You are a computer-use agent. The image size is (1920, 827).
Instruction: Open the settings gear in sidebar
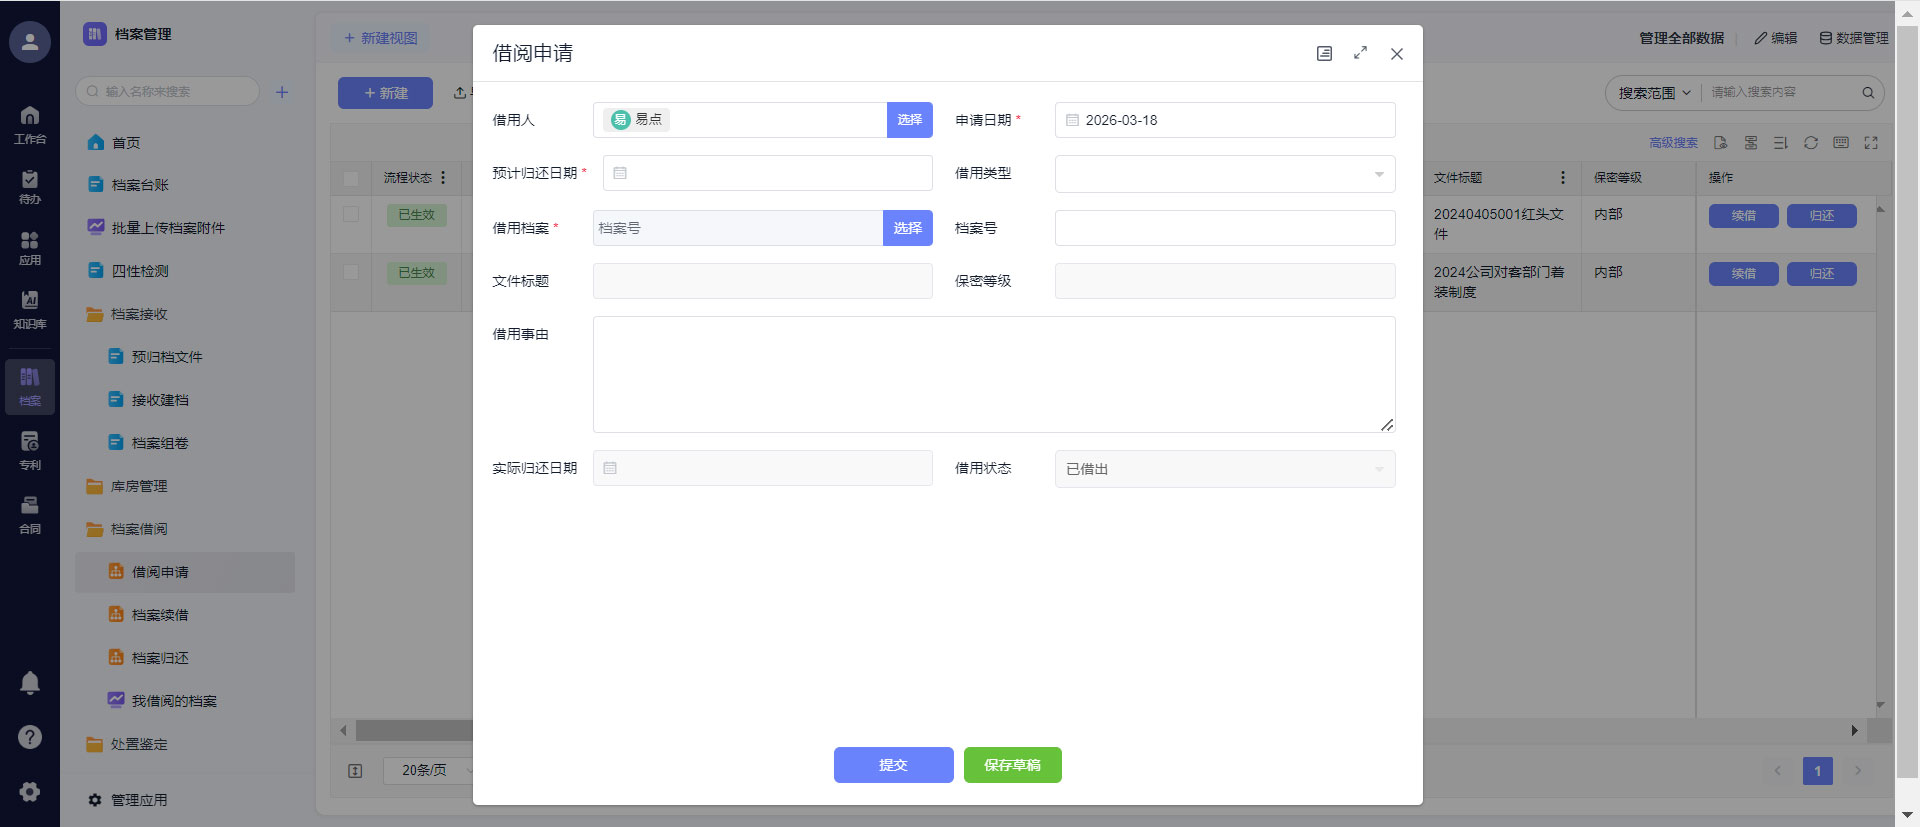click(30, 791)
